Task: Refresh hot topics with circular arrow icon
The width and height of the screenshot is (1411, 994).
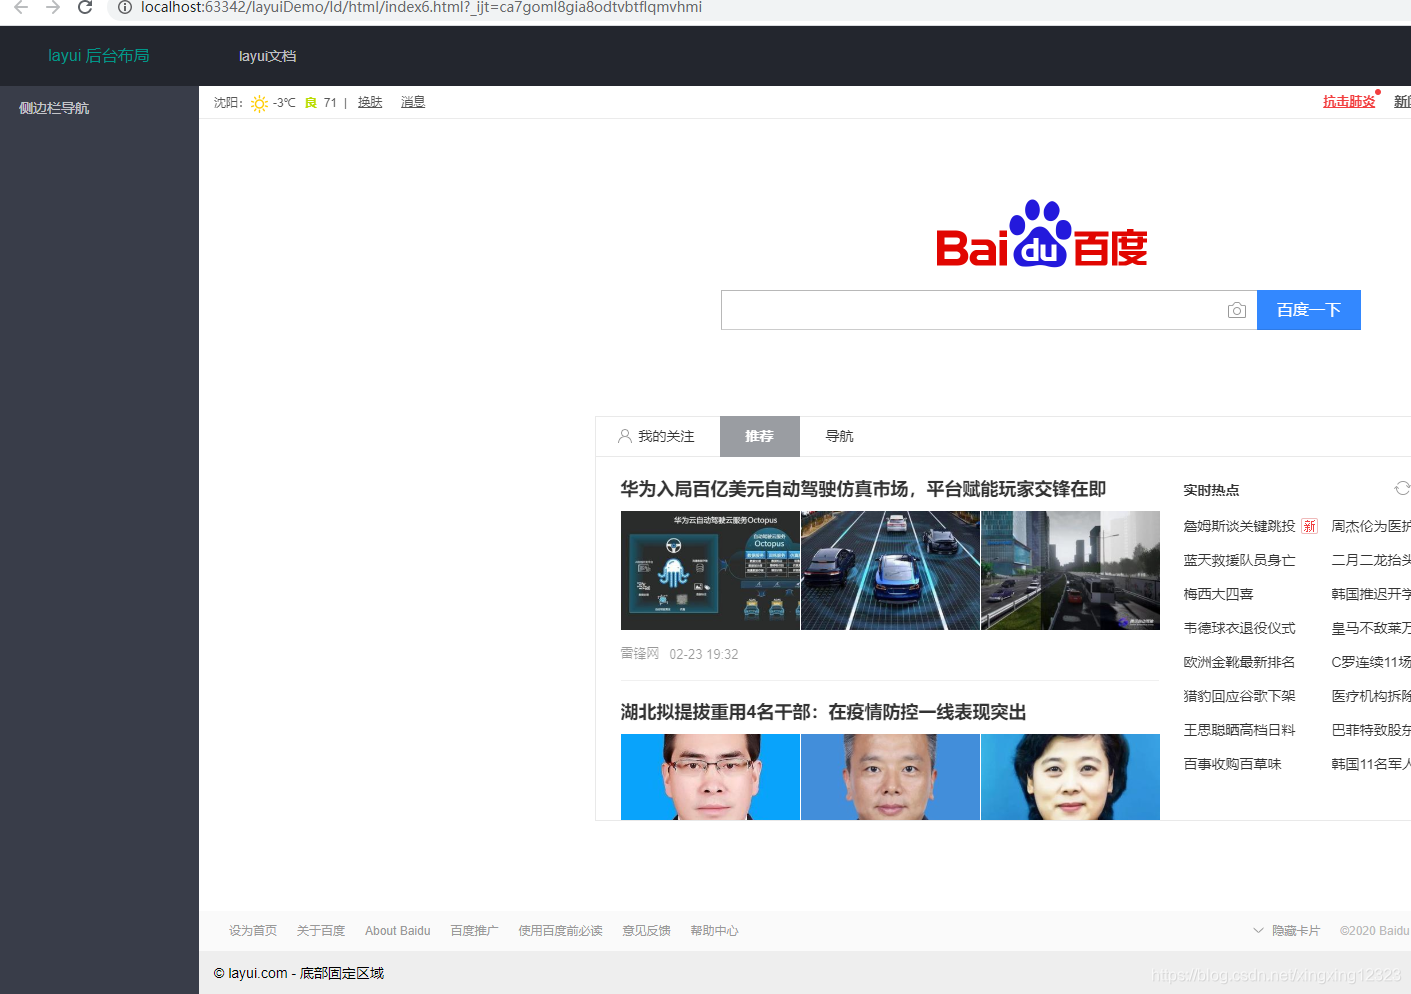Action: (1402, 488)
